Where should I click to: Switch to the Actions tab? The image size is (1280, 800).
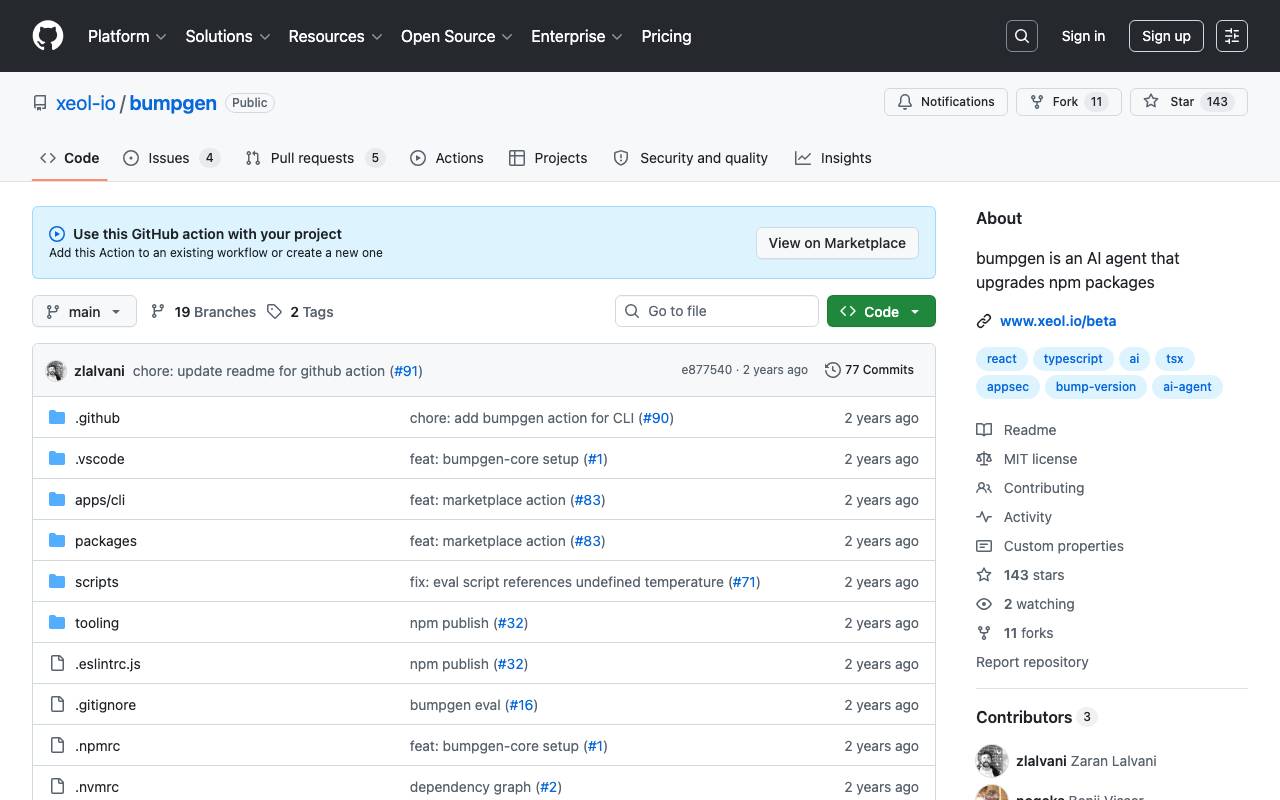[447, 158]
